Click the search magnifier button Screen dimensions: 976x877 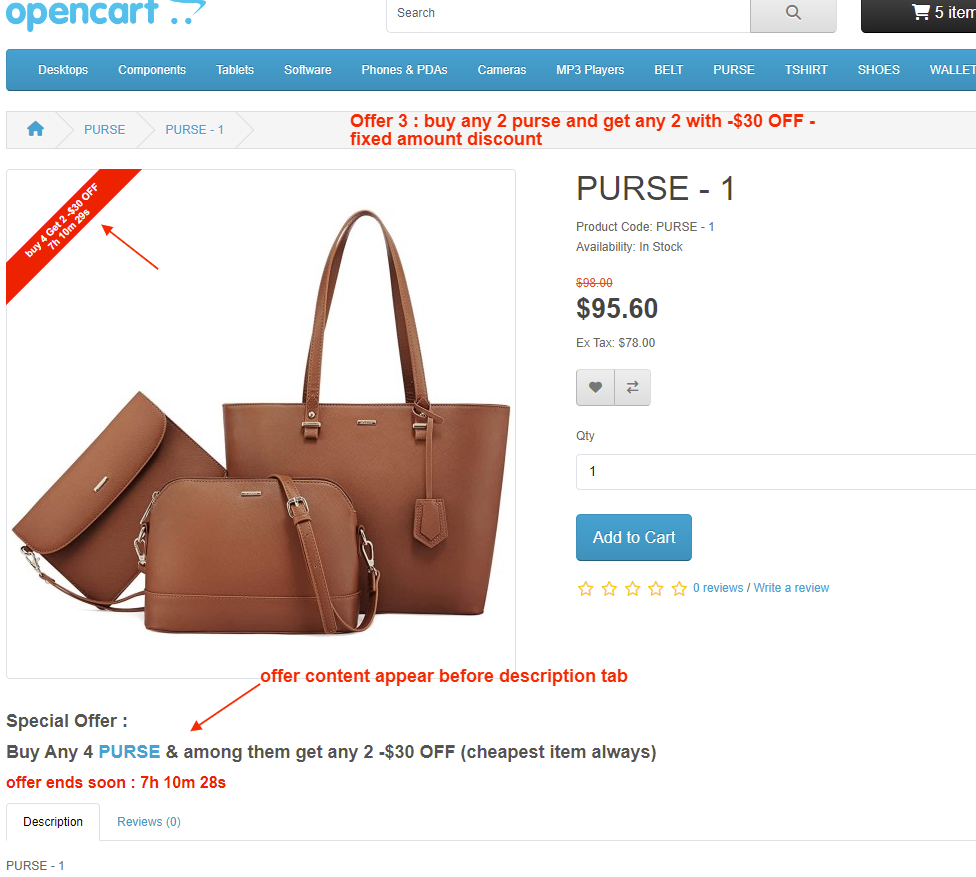[x=792, y=14]
